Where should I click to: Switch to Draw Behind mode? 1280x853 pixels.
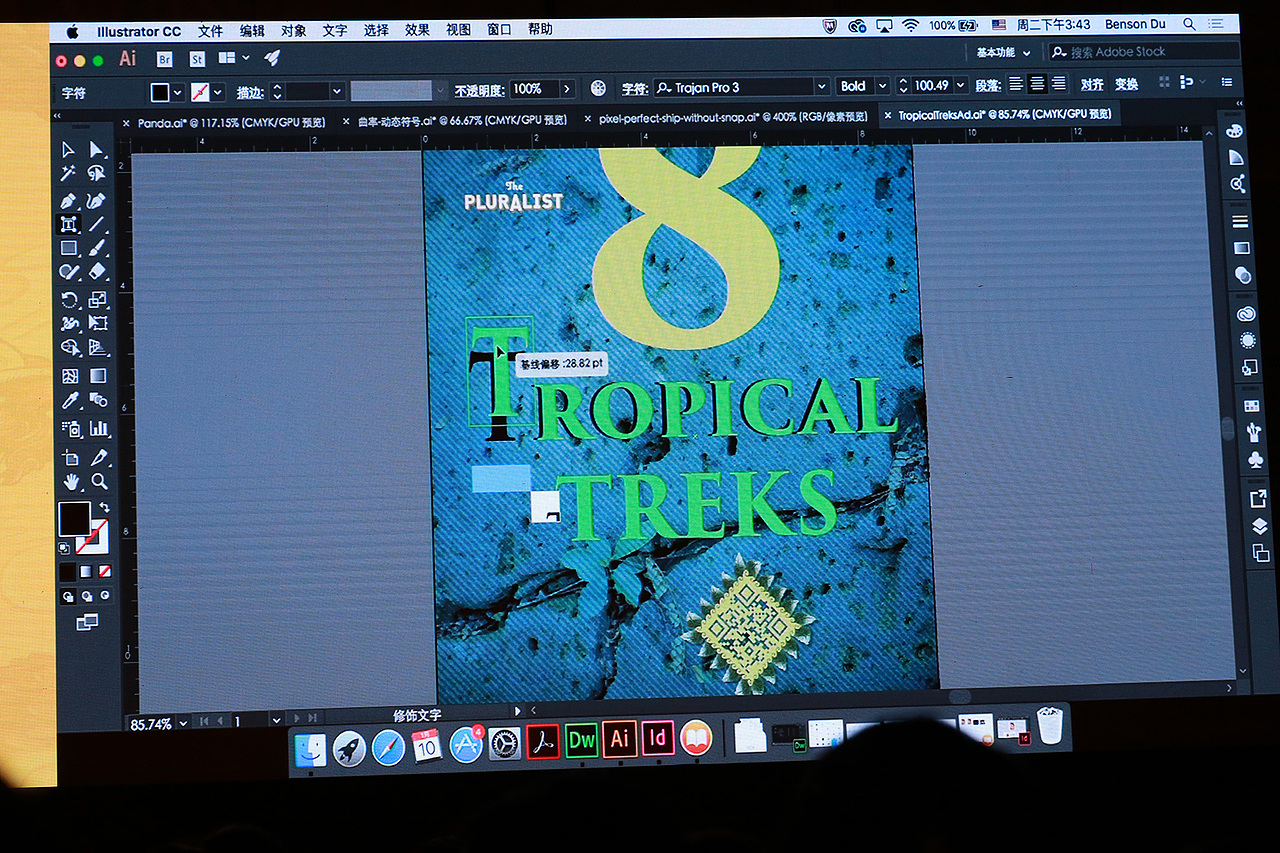coord(87,597)
